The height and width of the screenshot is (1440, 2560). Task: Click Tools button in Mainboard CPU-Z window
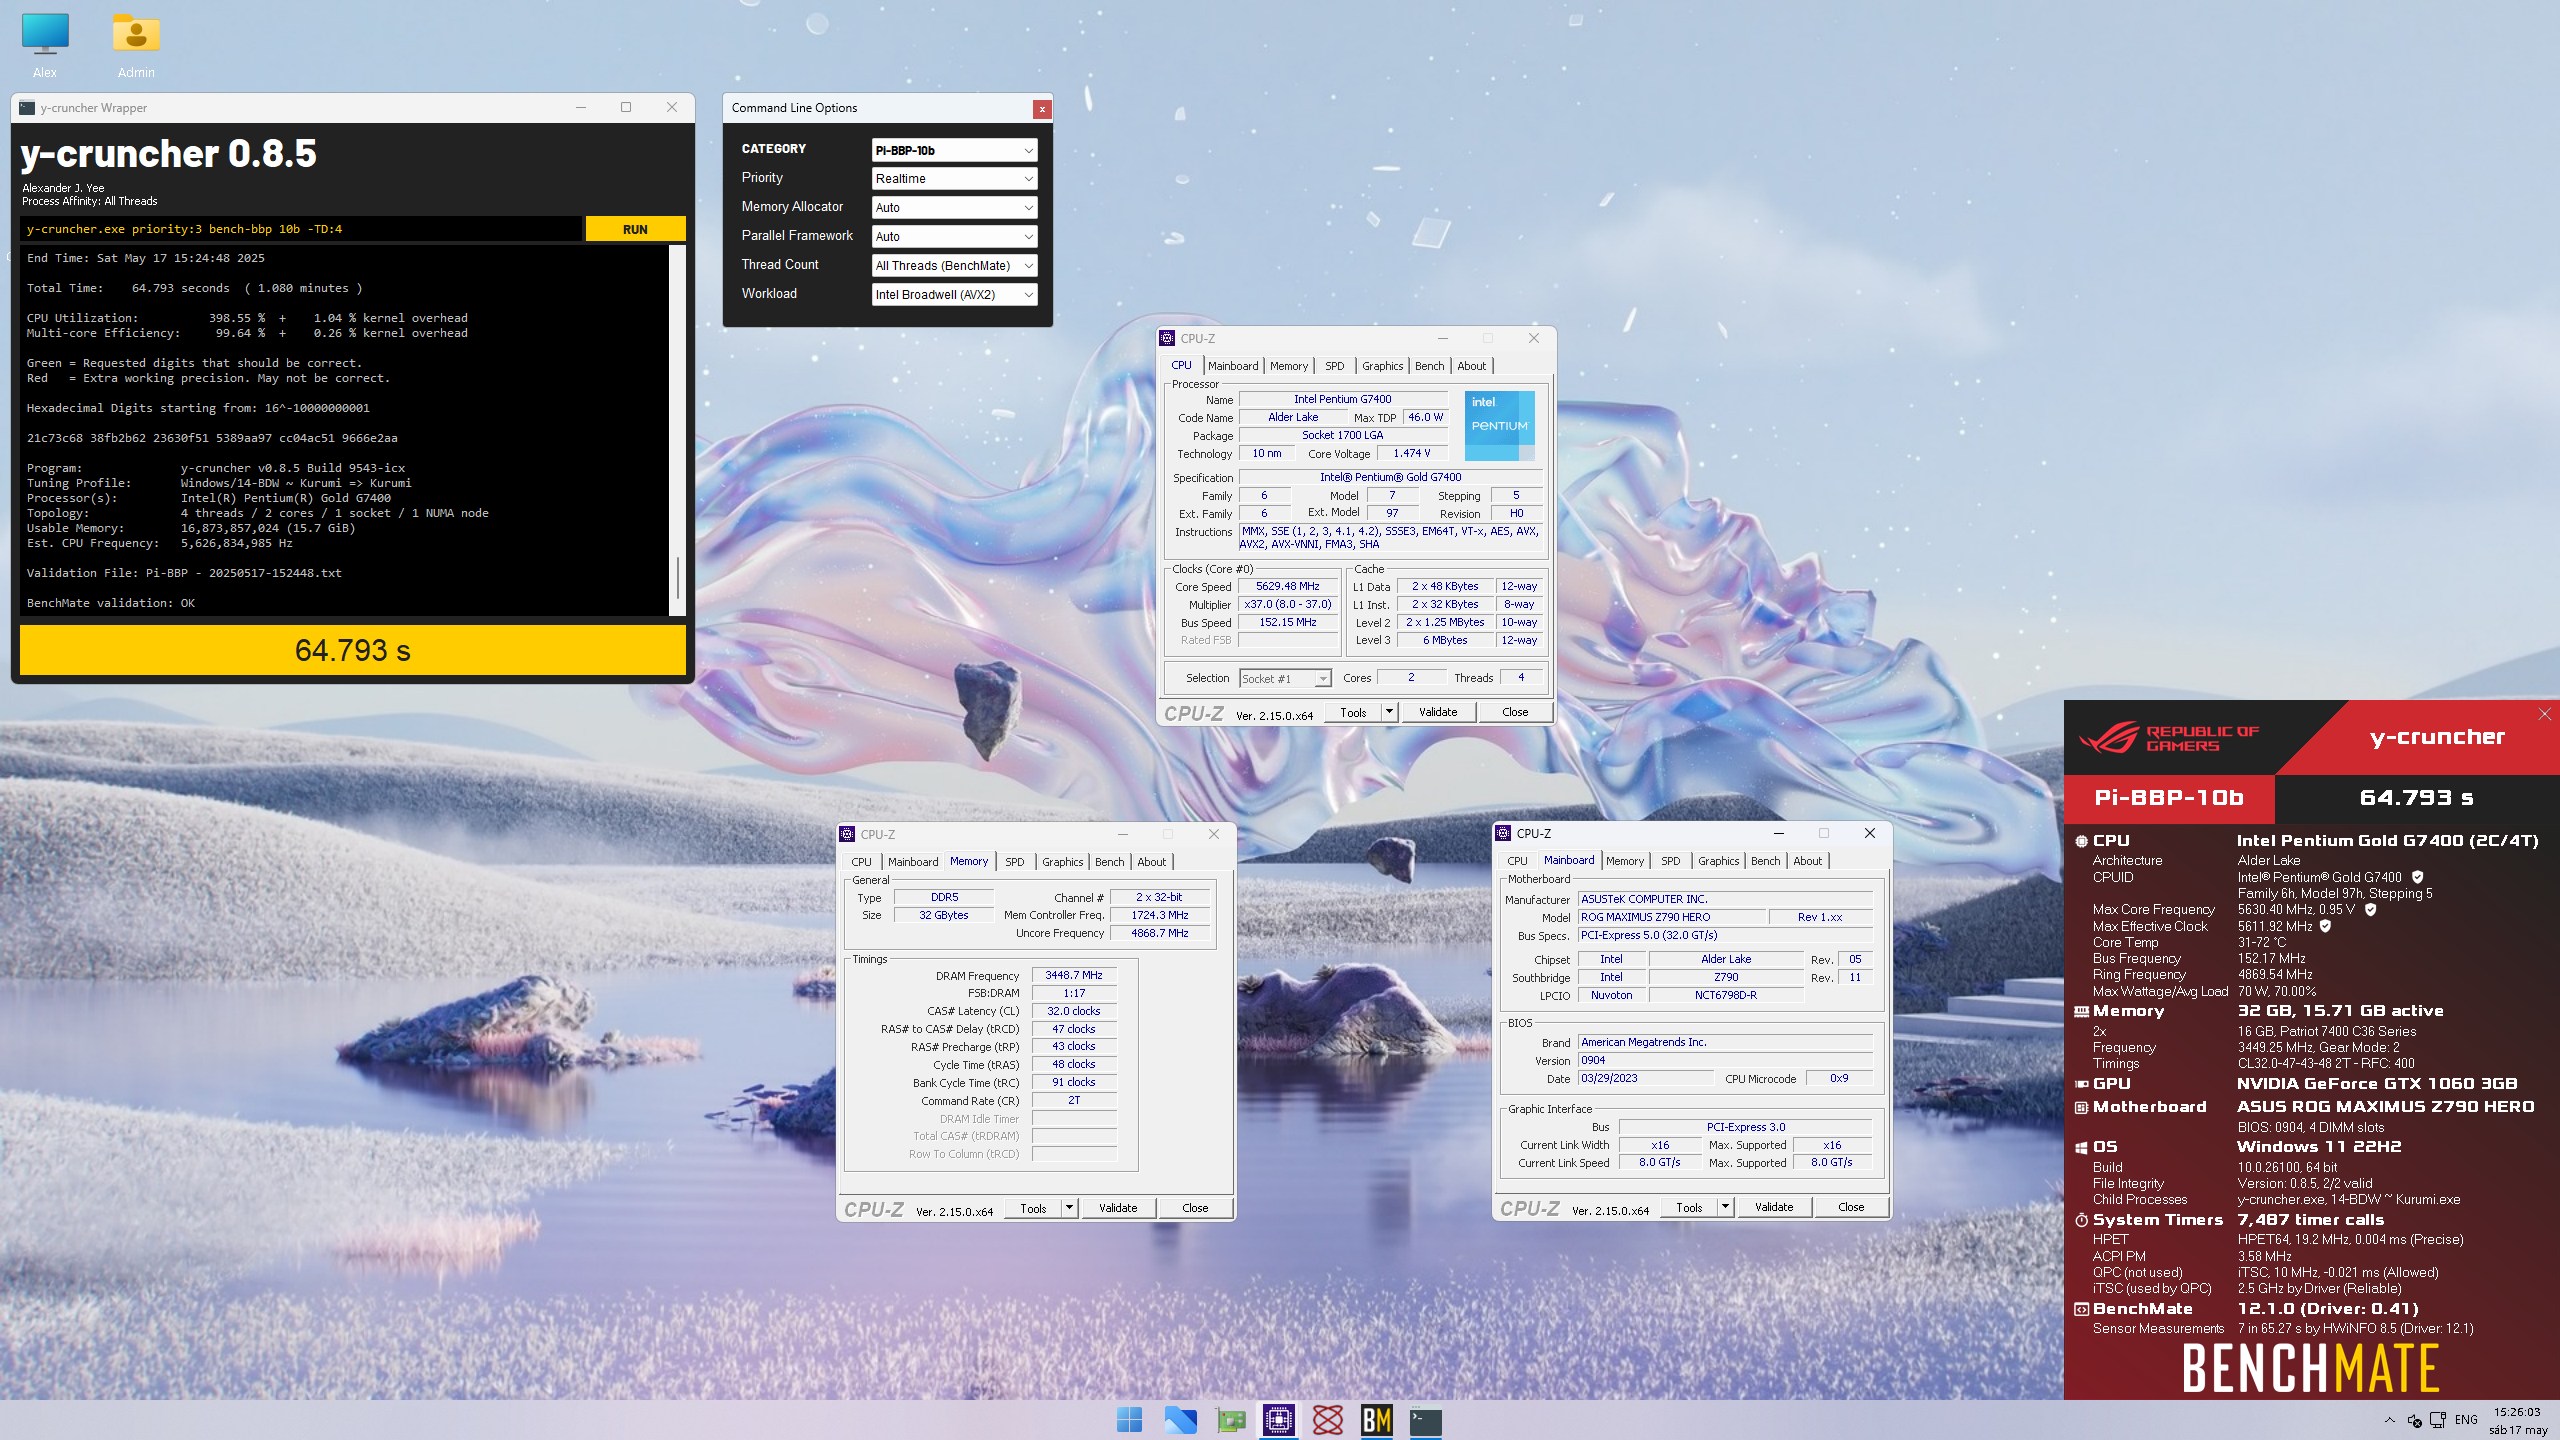[x=1689, y=1207]
